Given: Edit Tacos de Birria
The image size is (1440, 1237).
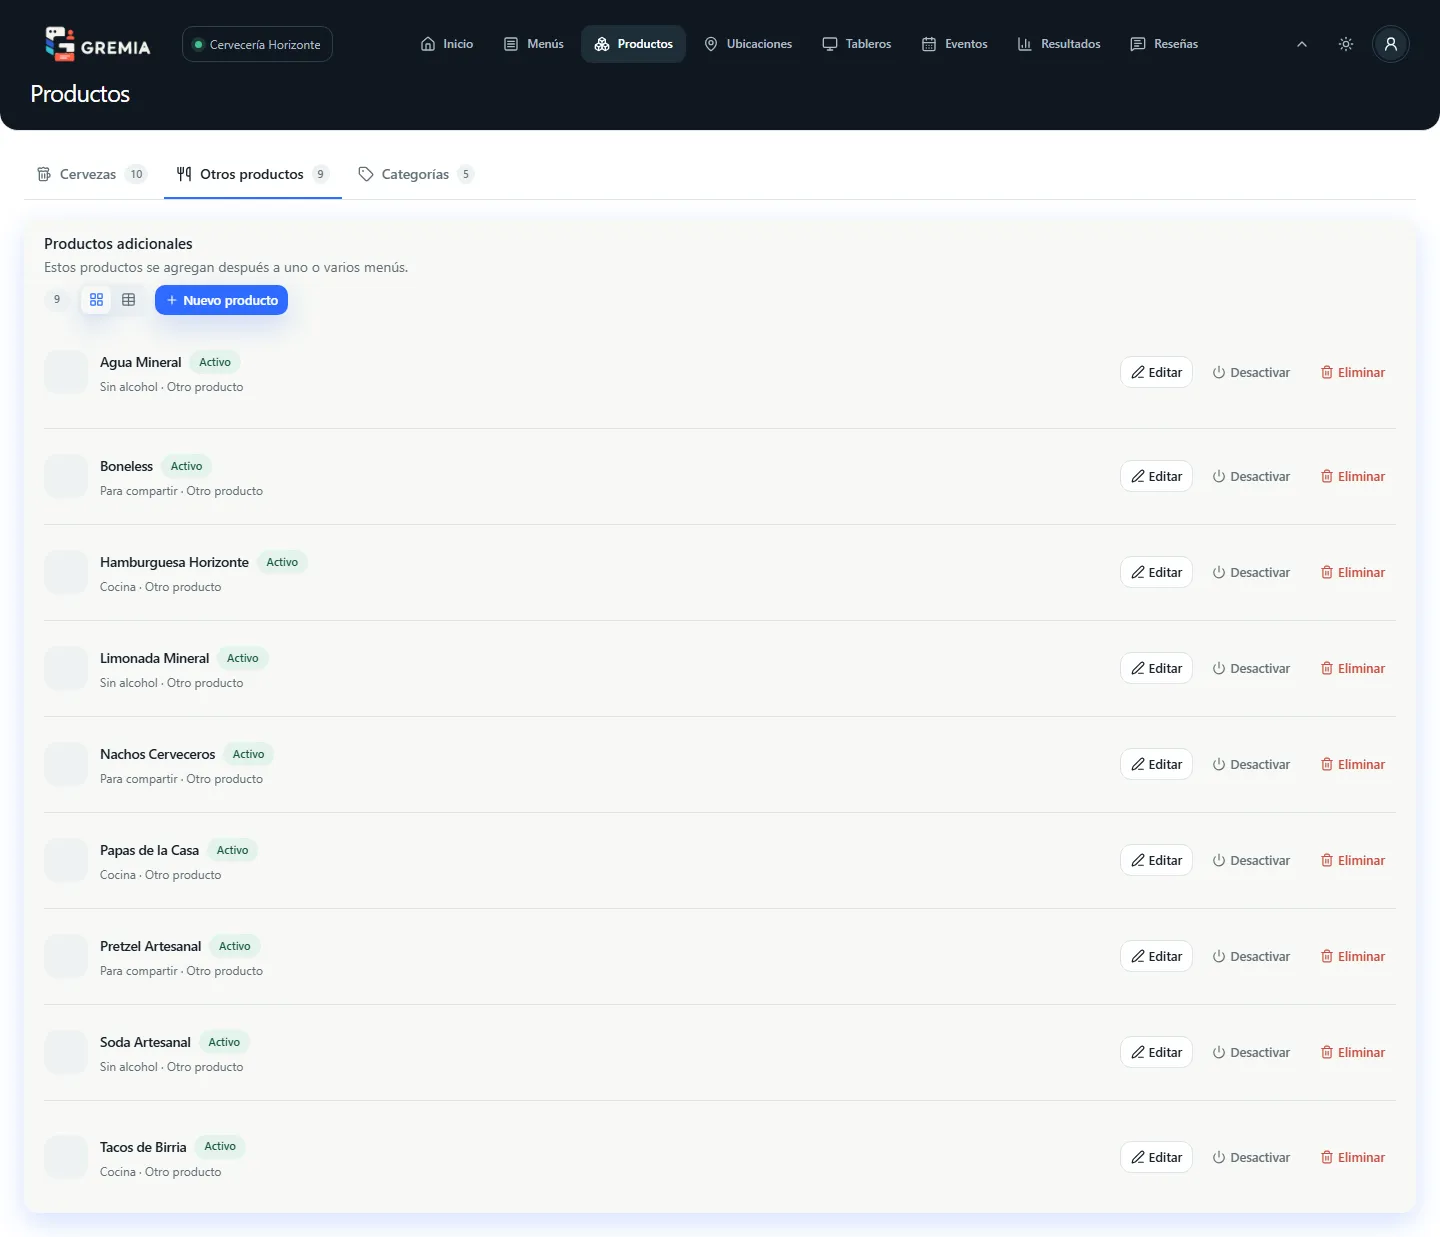Looking at the screenshot, I should pos(1156,1157).
